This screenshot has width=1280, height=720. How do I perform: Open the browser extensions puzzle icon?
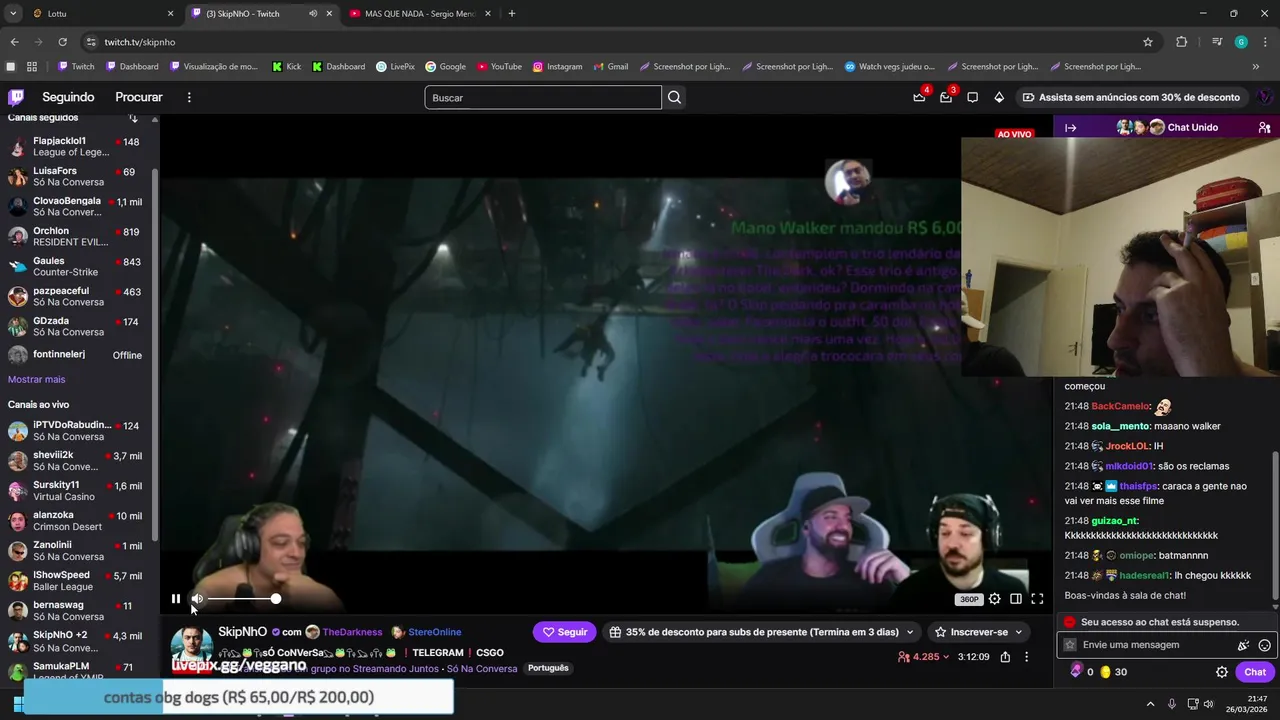point(1181,42)
